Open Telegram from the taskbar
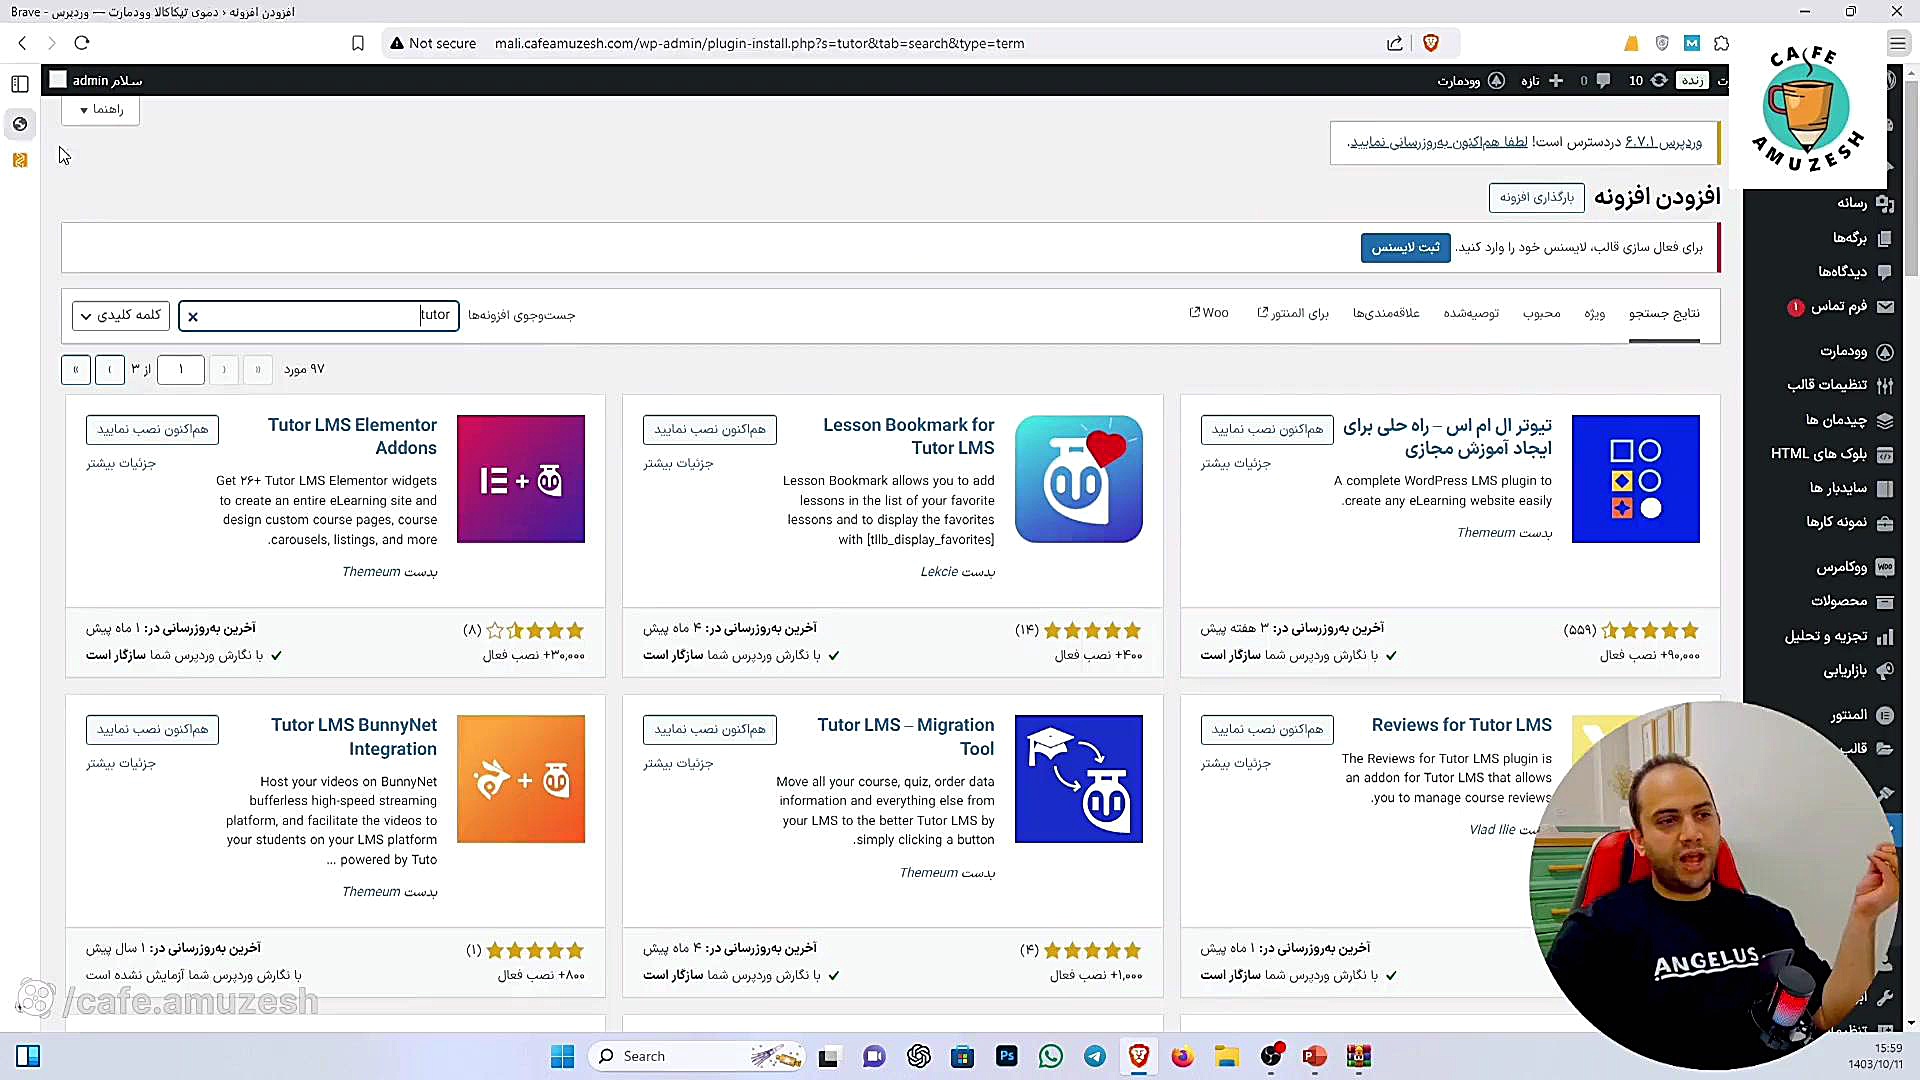Image resolution: width=1920 pixels, height=1080 pixels. pos(1095,1056)
